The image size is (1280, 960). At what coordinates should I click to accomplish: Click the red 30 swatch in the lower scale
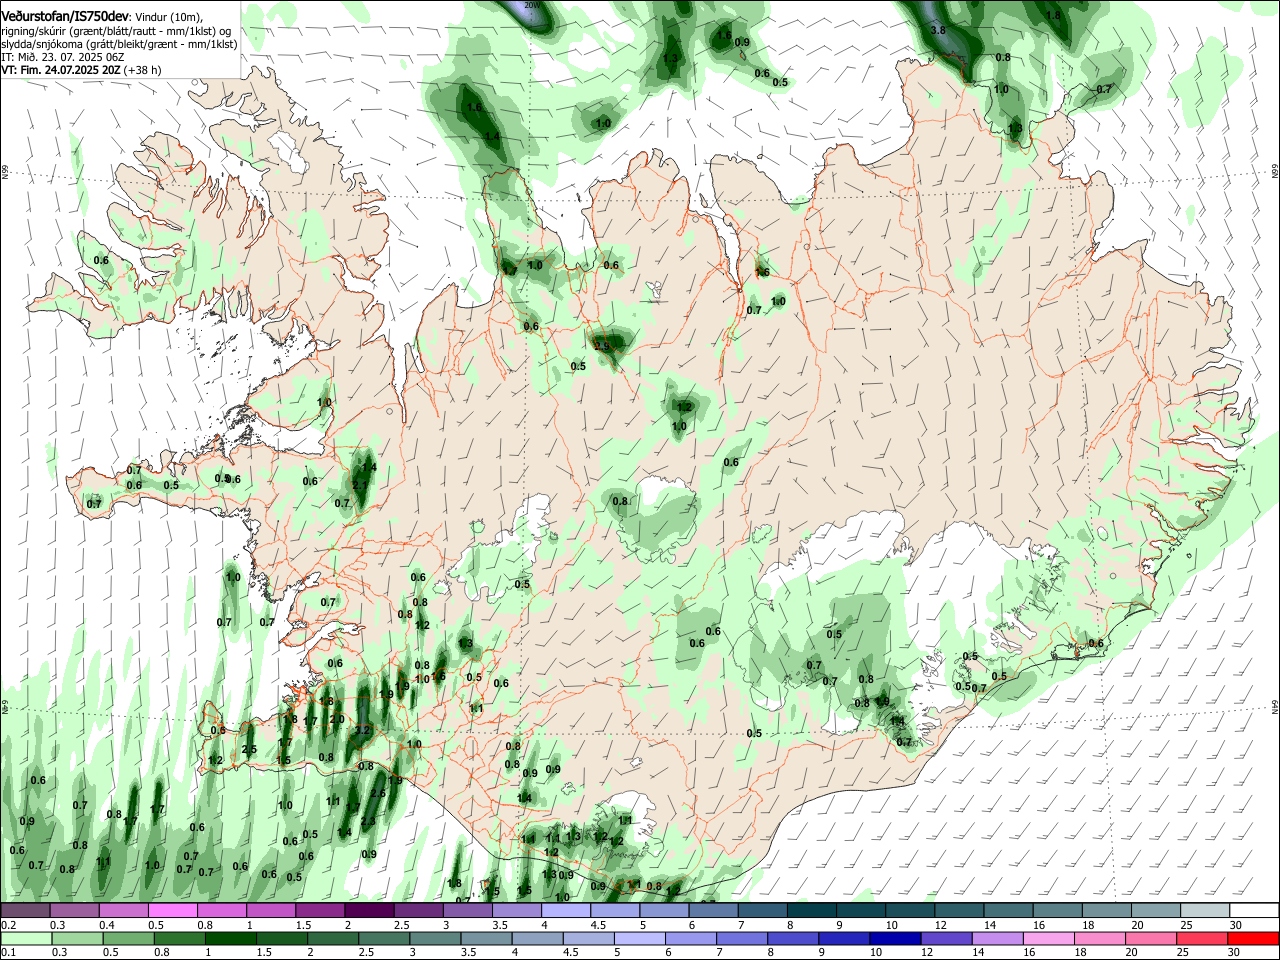click(1253, 938)
